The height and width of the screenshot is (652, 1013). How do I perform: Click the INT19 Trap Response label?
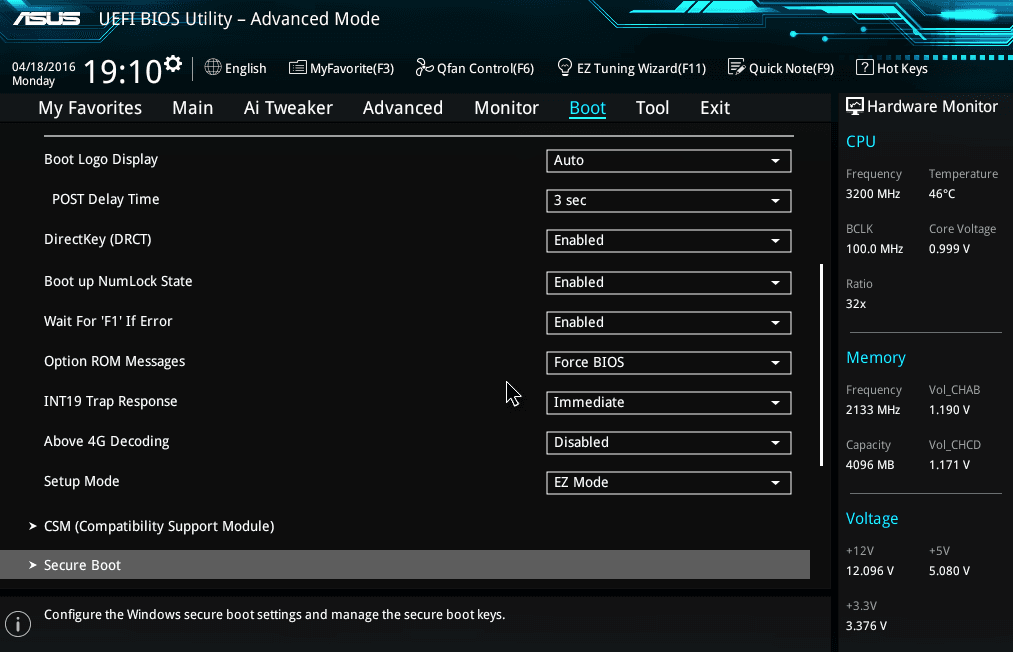[110, 402]
